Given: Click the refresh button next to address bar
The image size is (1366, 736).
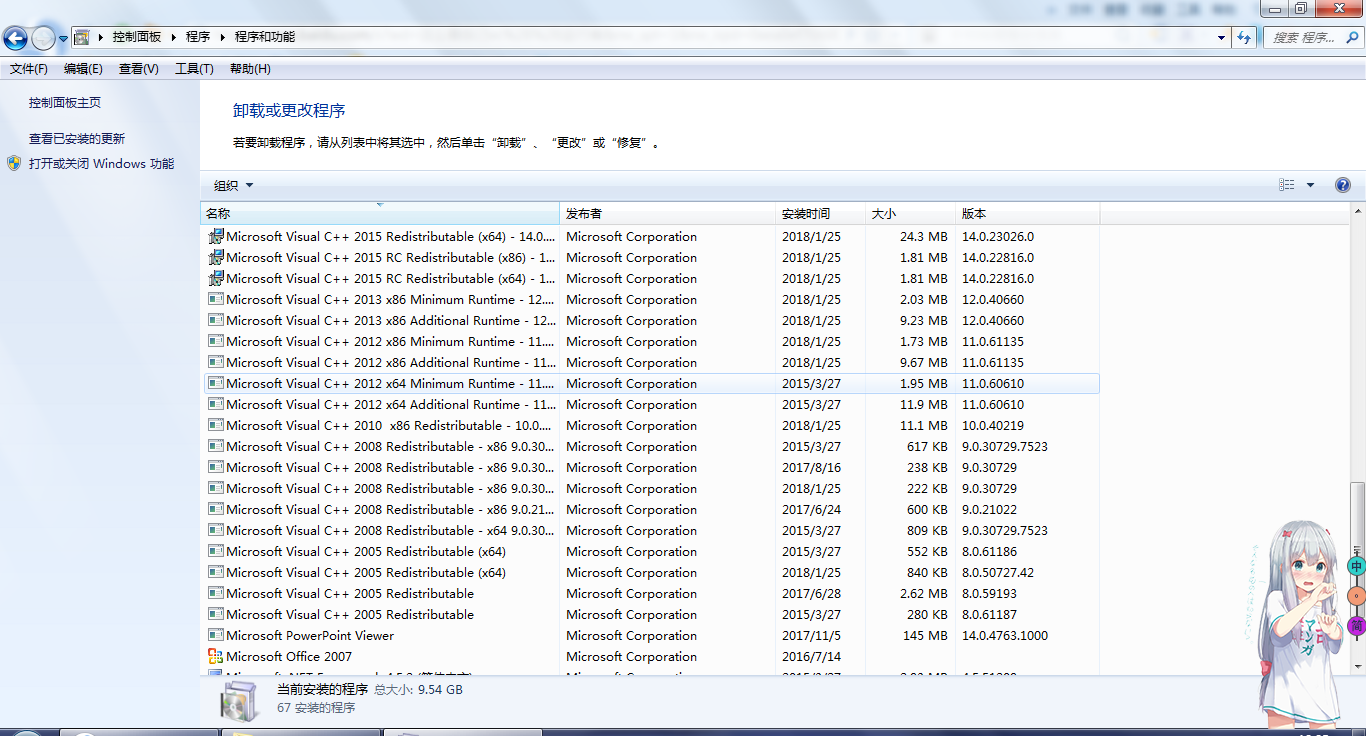Looking at the screenshot, I should click(1244, 37).
